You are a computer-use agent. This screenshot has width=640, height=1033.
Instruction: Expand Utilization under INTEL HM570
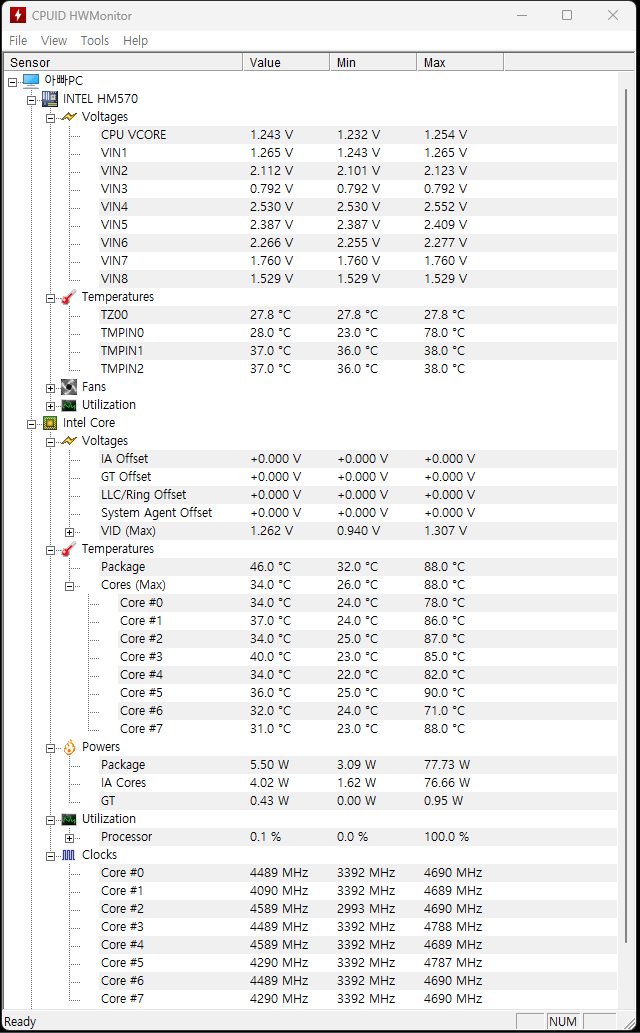pos(50,406)
